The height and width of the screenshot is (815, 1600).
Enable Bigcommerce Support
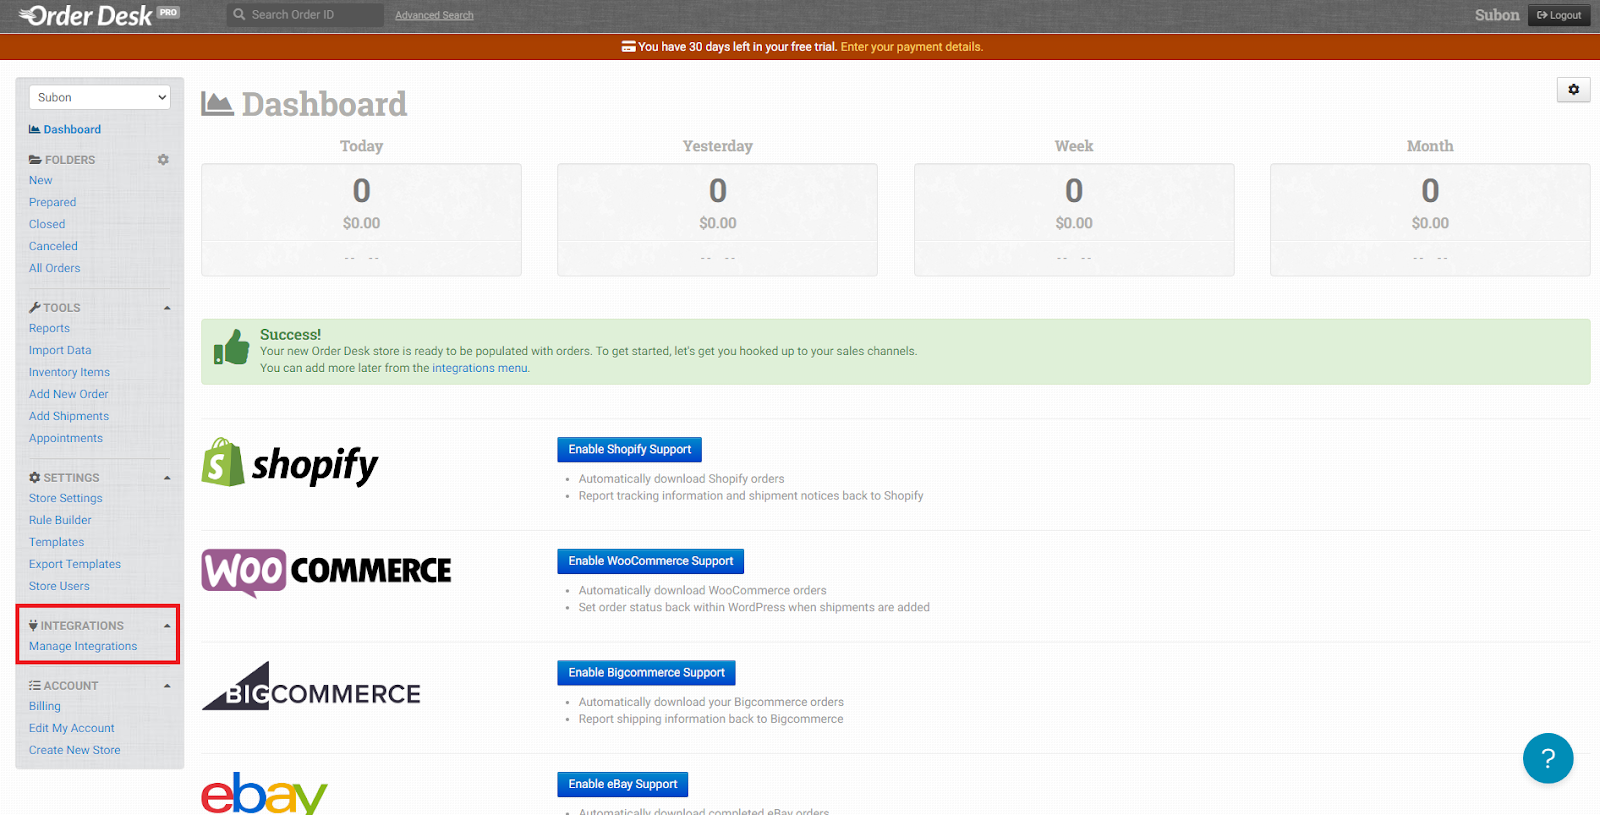[647, 673]
